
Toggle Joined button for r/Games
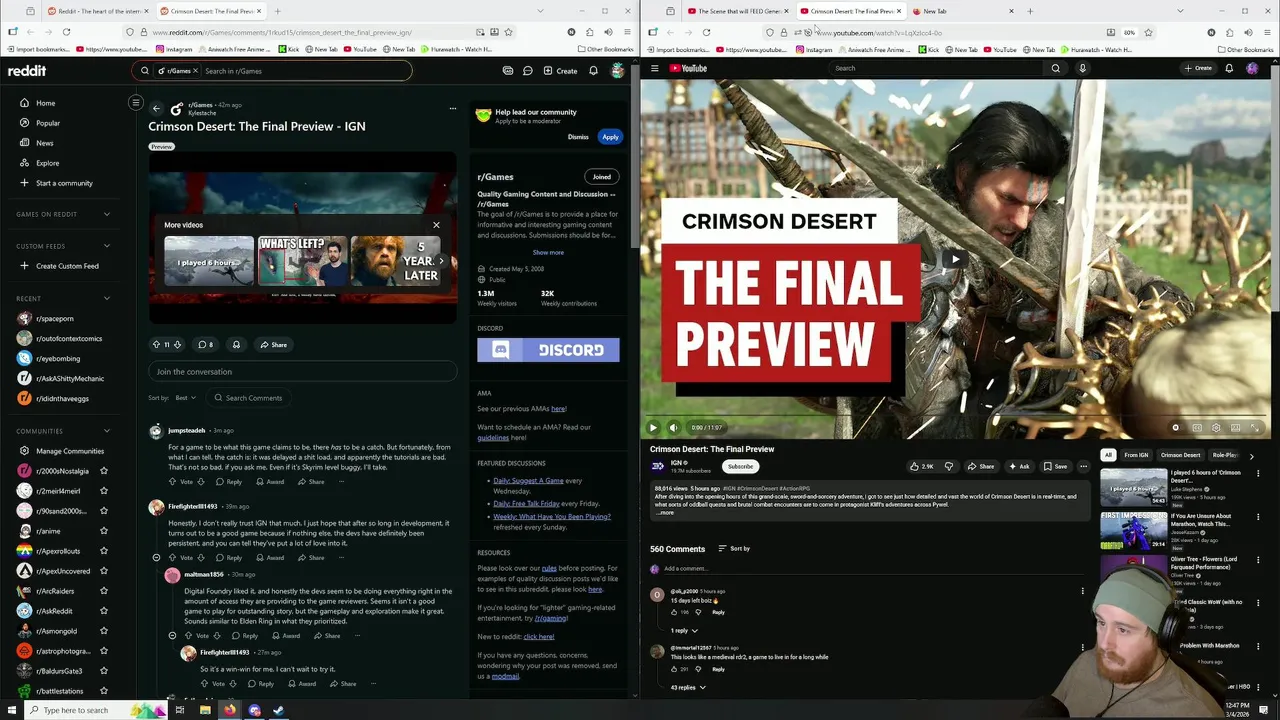(x=601, y=177)
